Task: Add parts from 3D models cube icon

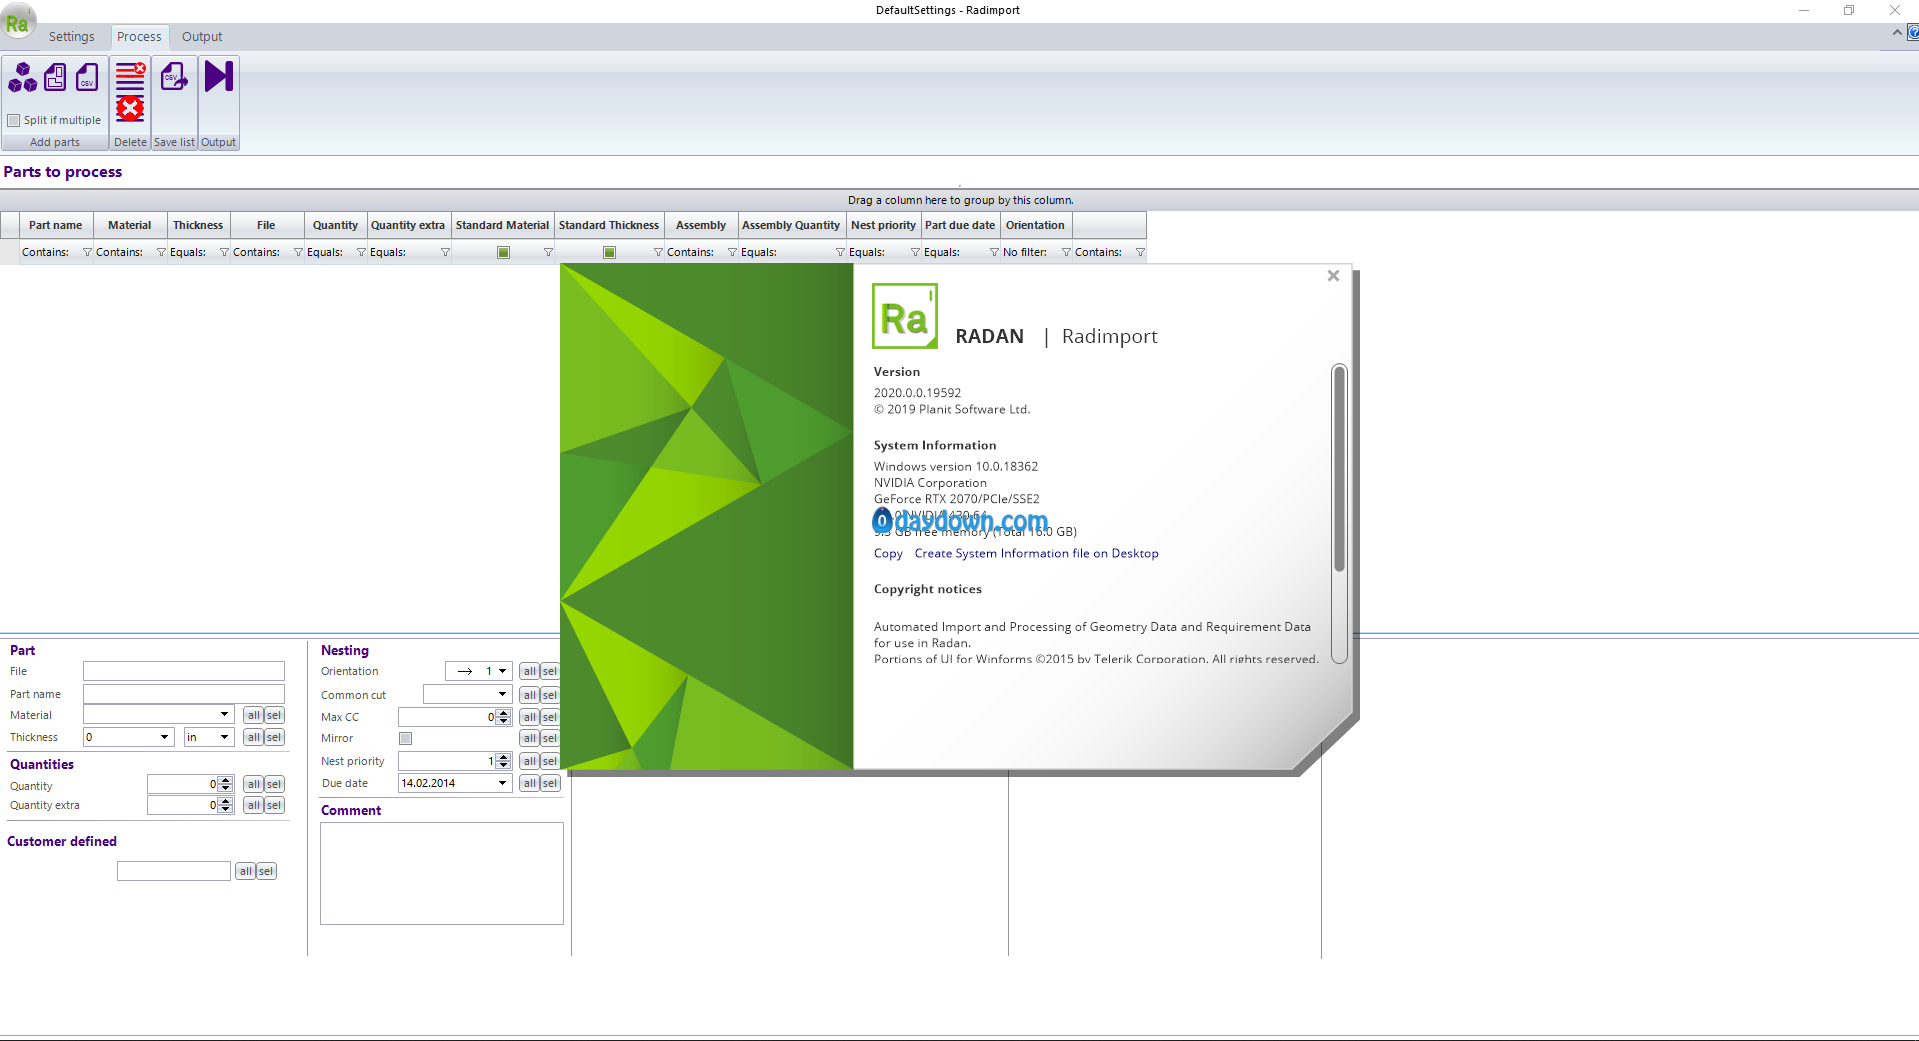Action: [23, 77]
